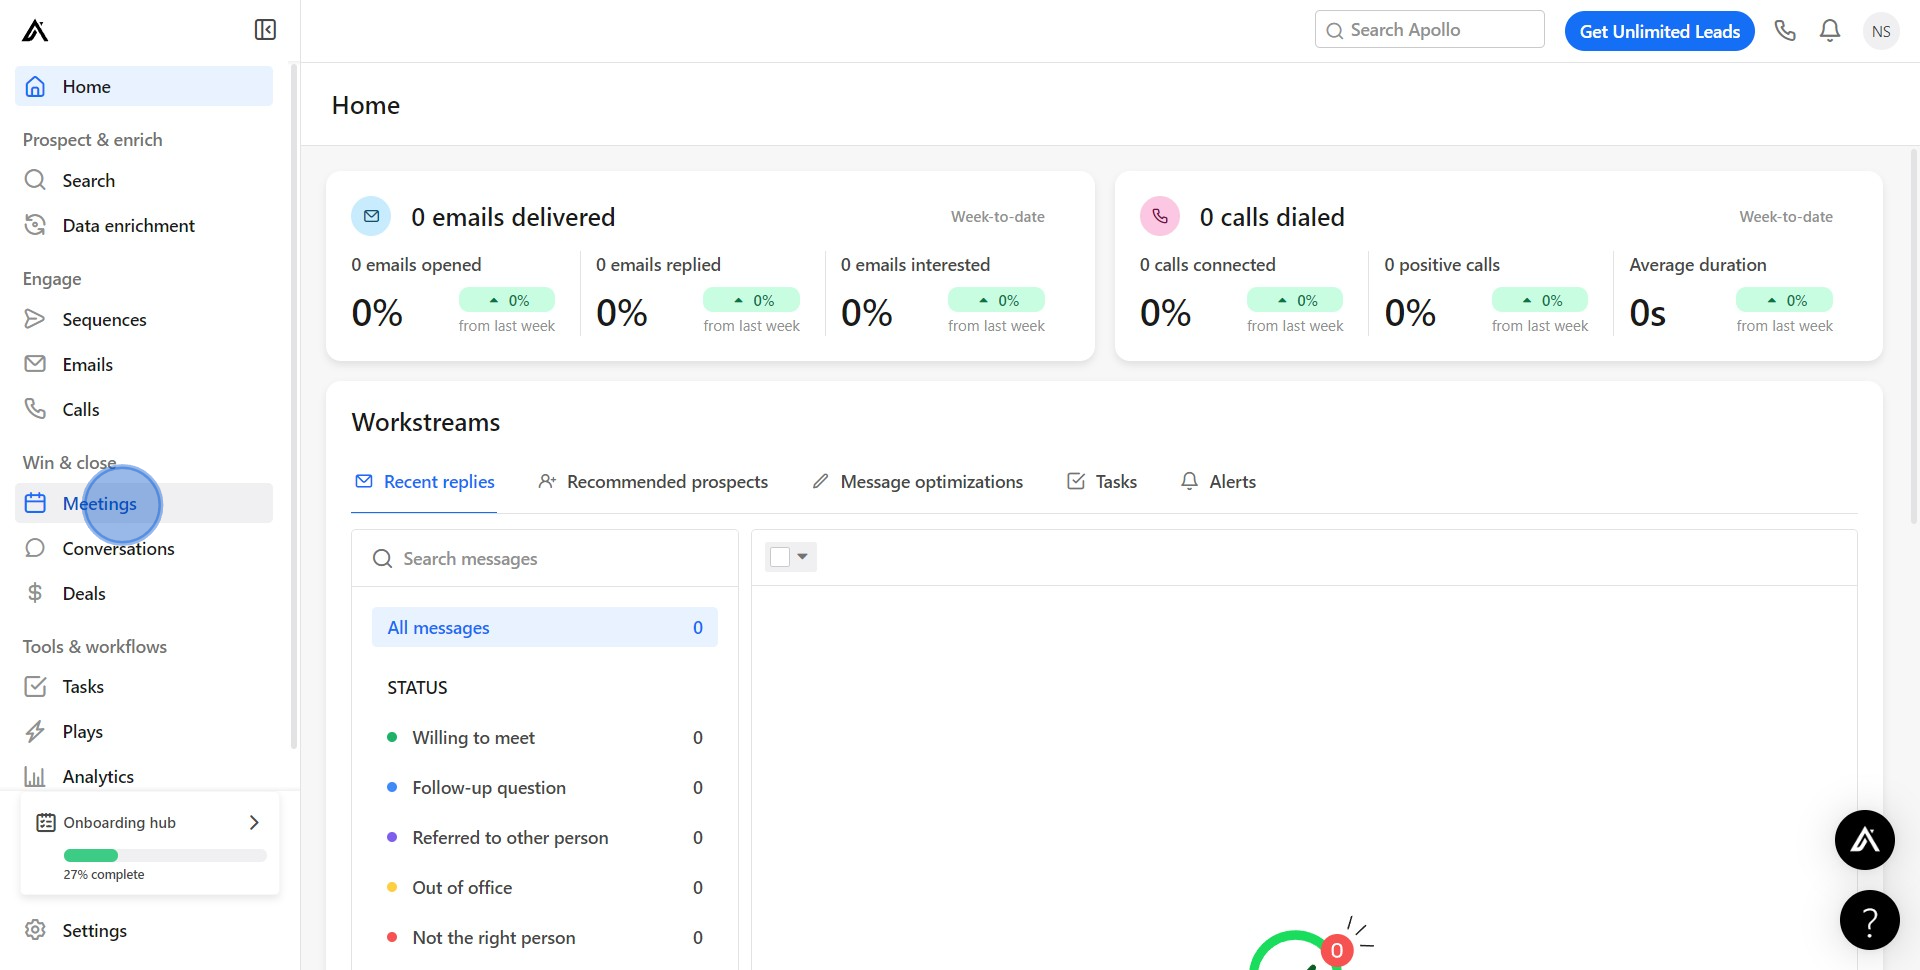Viewport: 1920px width, 970px height.
Task: Click the Search messages input field
Action: tap(545, 558)
